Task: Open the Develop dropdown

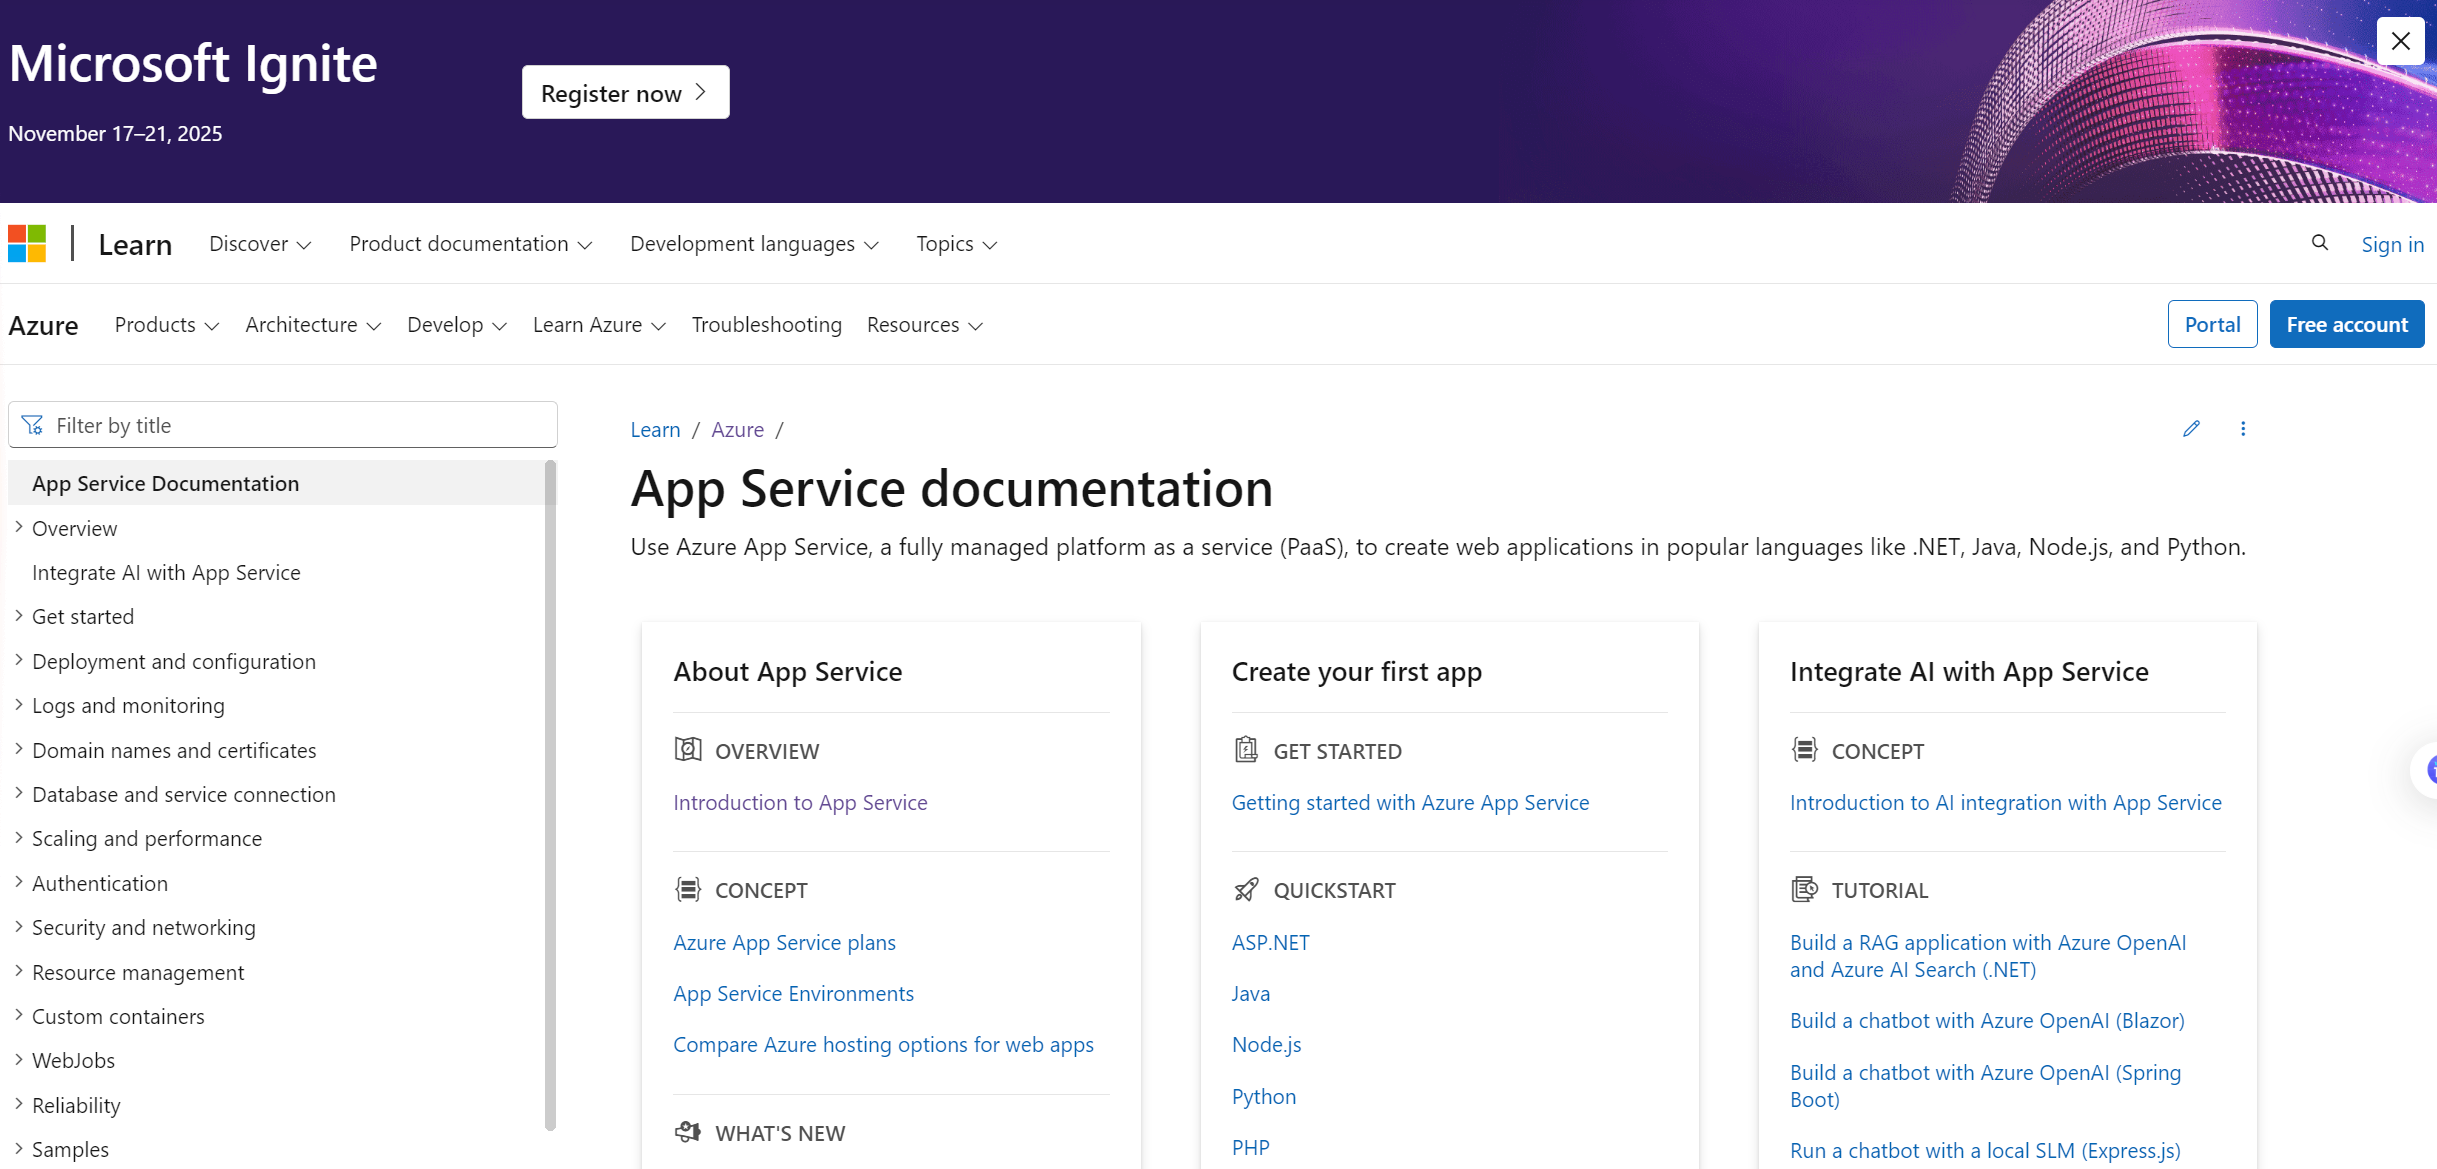Action: click(x=457, y=325)
